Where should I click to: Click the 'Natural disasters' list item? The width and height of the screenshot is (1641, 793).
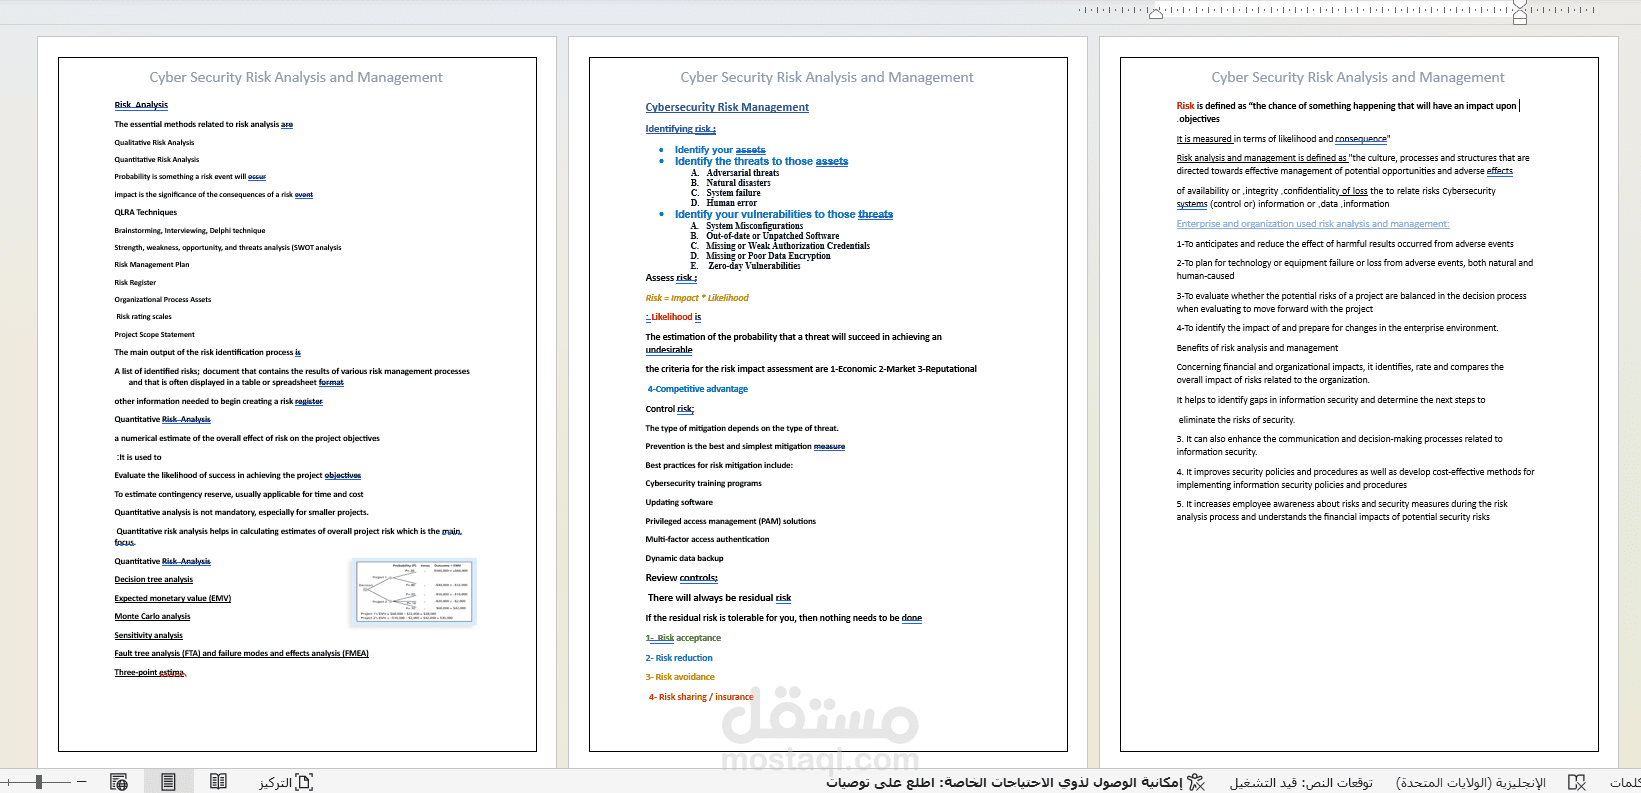pos(738,183)
